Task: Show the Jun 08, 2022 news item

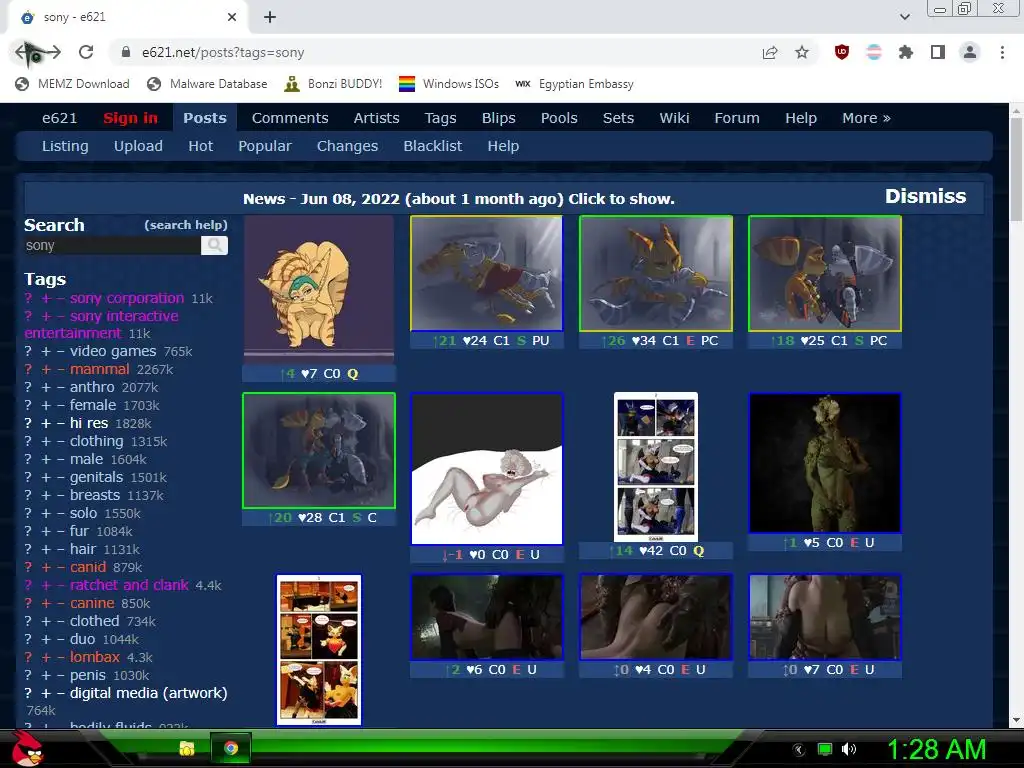Action: pos(458,199)
